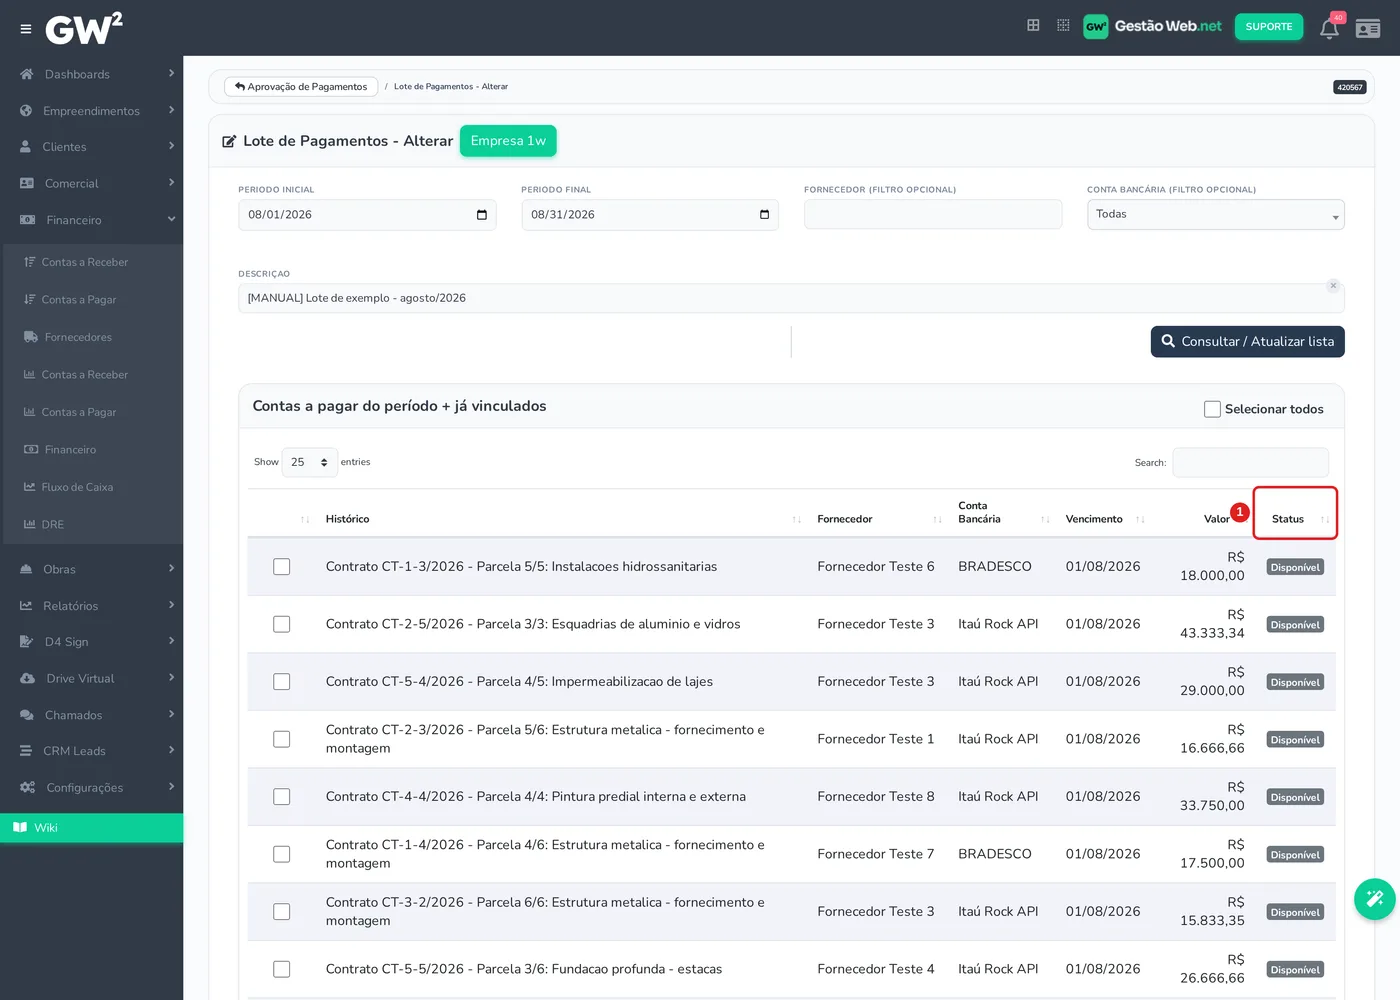The height and width of the screenshot is (1000, 1400).
Task: Click the small dotted grid icon in header
Action: [1063, 25]
